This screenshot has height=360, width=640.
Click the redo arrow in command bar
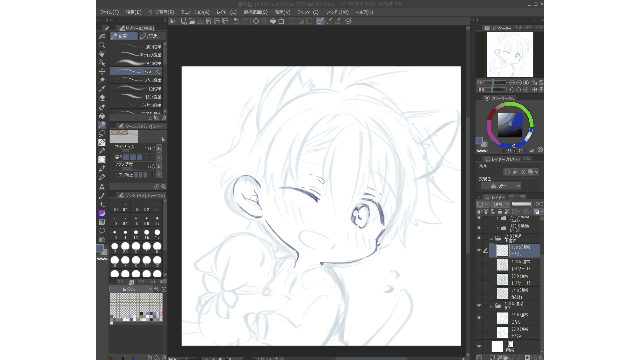244,21
